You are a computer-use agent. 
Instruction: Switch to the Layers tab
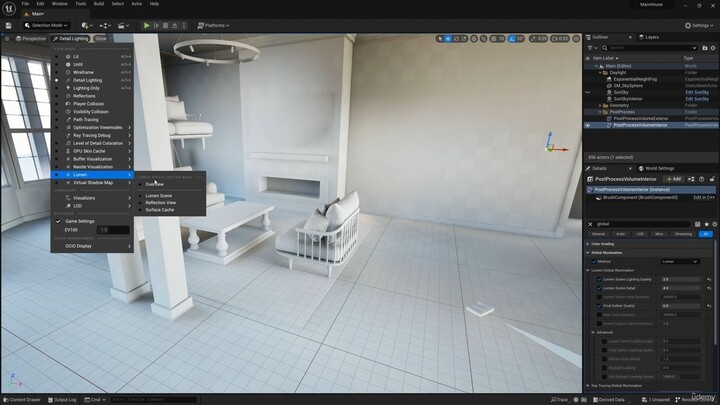click(x=648, y=37)
